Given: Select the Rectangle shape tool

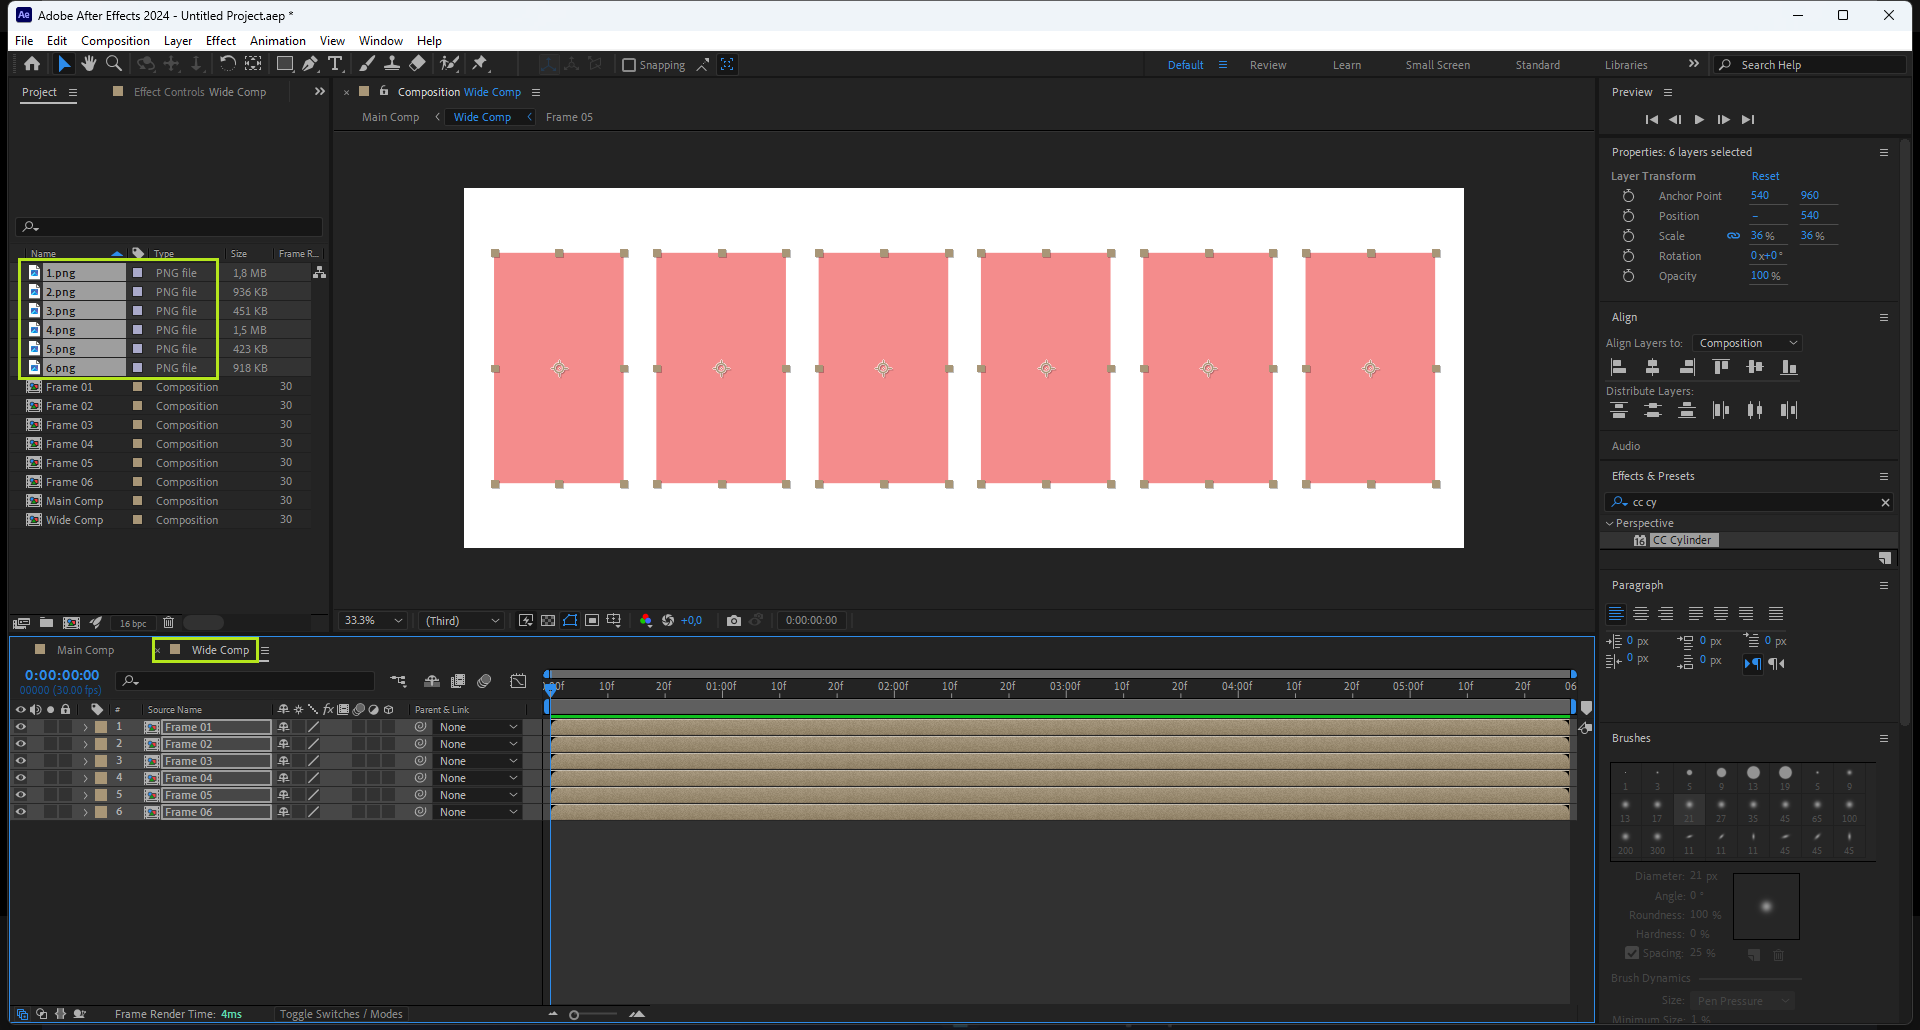Looking at the screenshot, I should point(285,64).
